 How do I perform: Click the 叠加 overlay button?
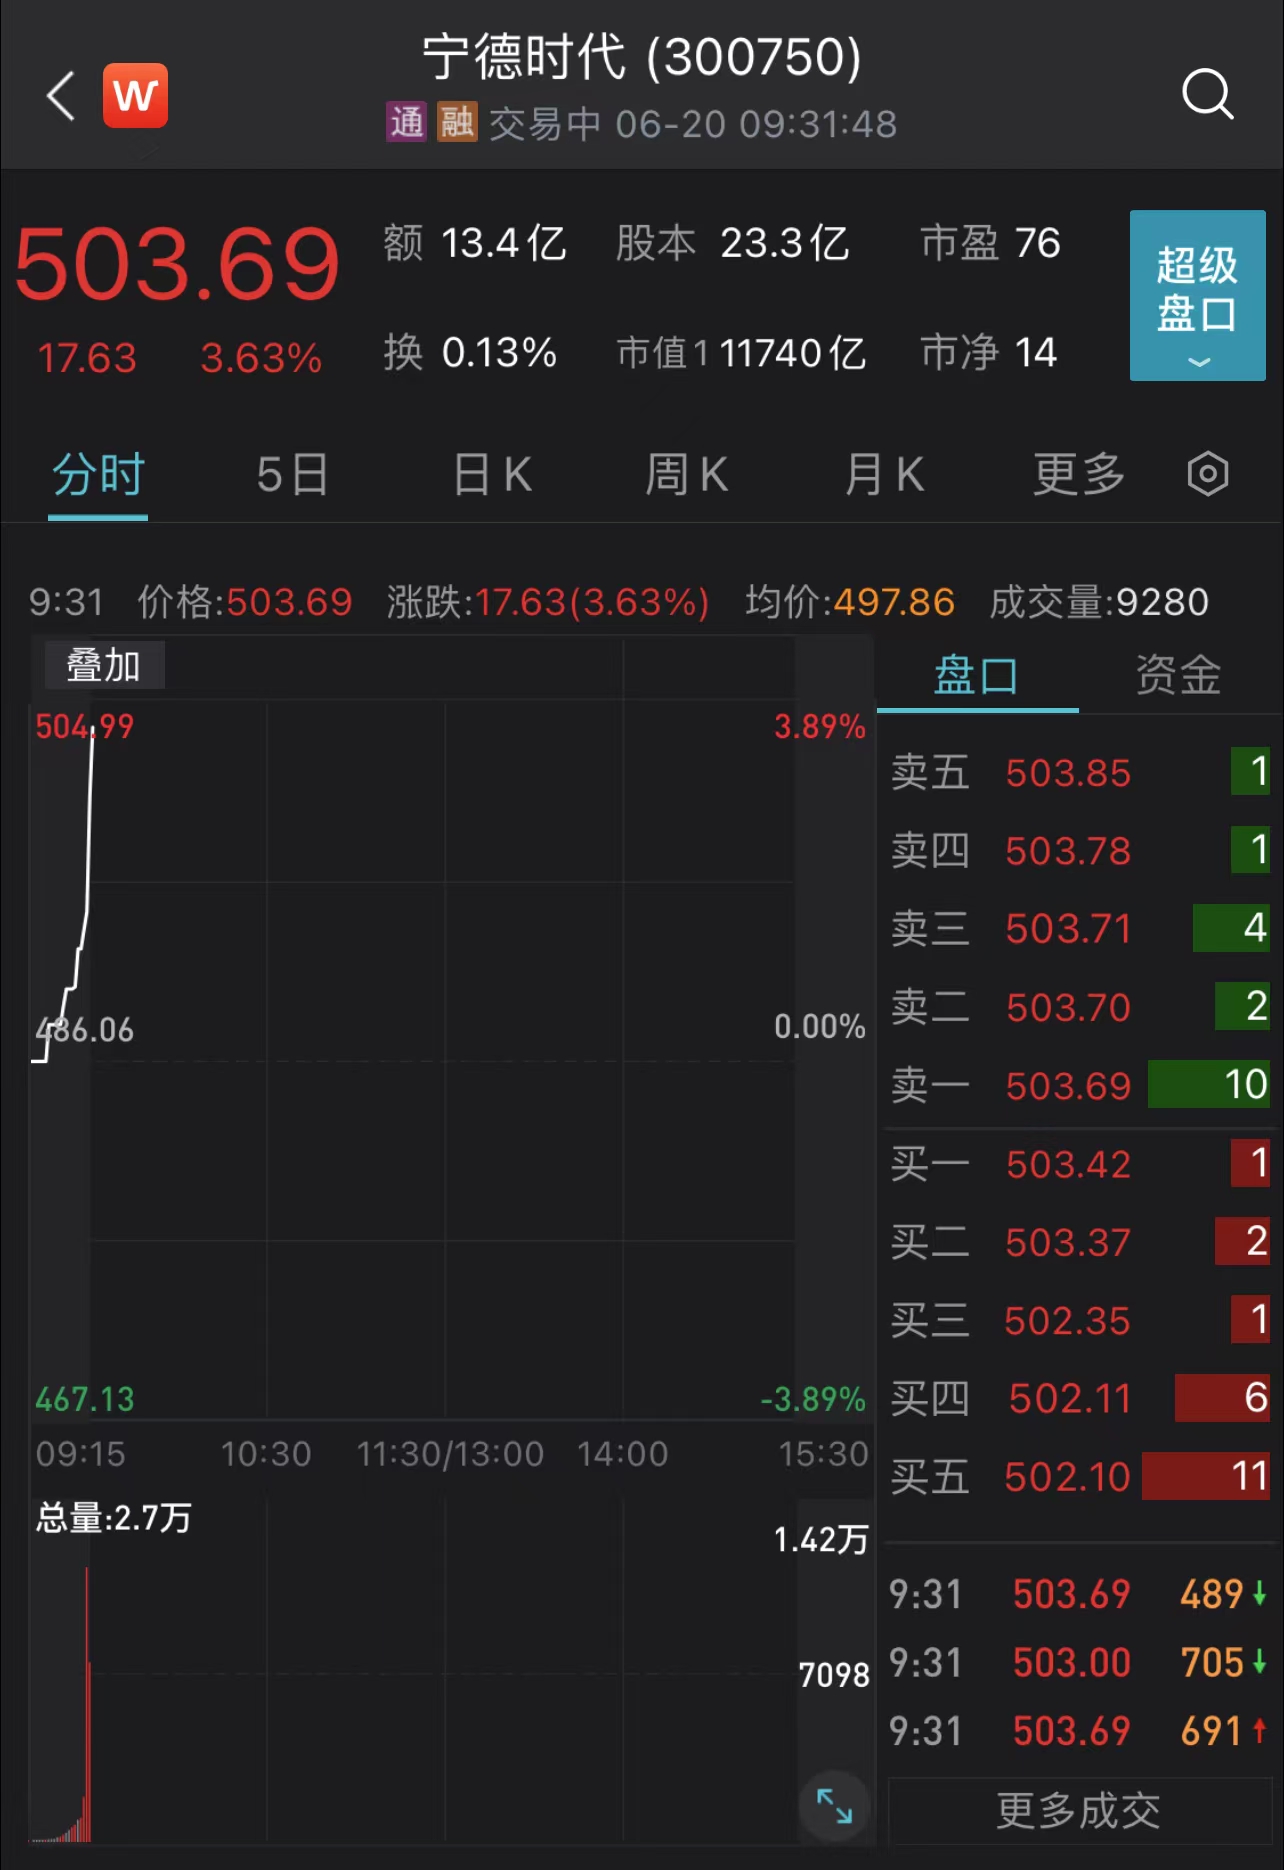click(104, 666)
